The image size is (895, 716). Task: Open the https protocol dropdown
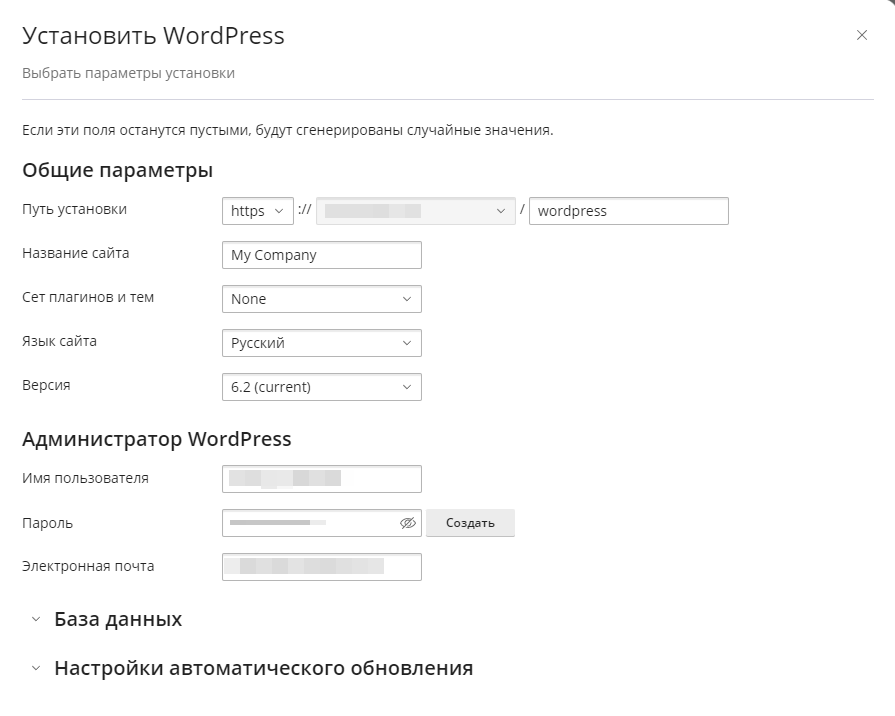257,211
